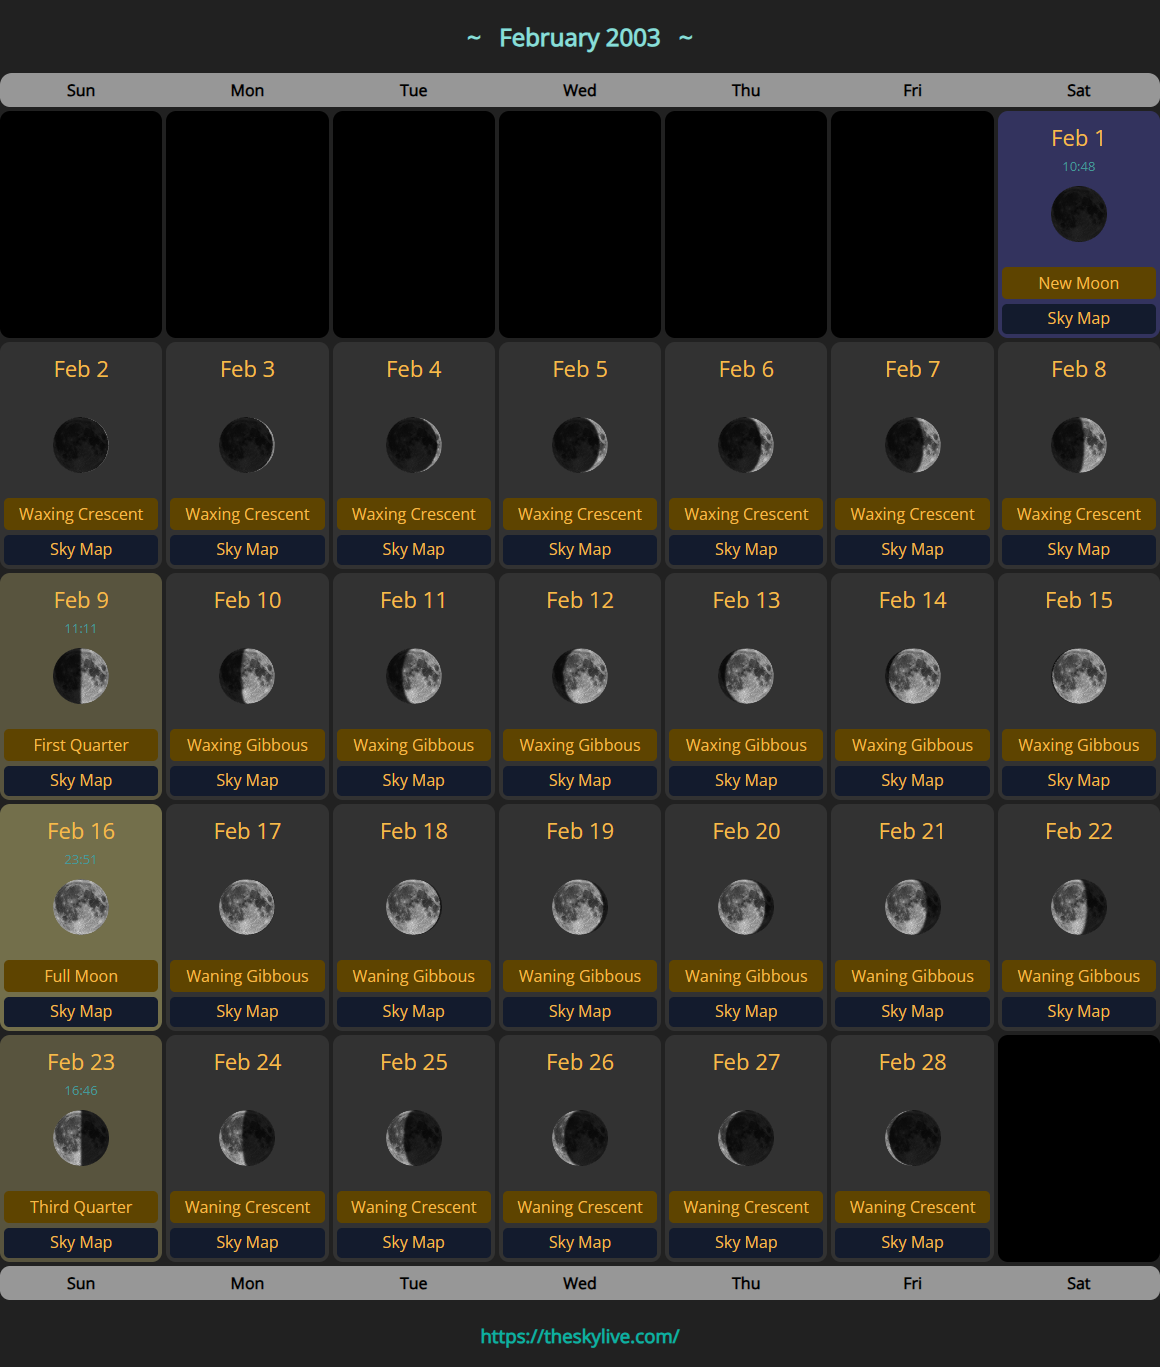1160x1367 pixels.
Task: Click the February 2003 title
Action: pos(580,38)
